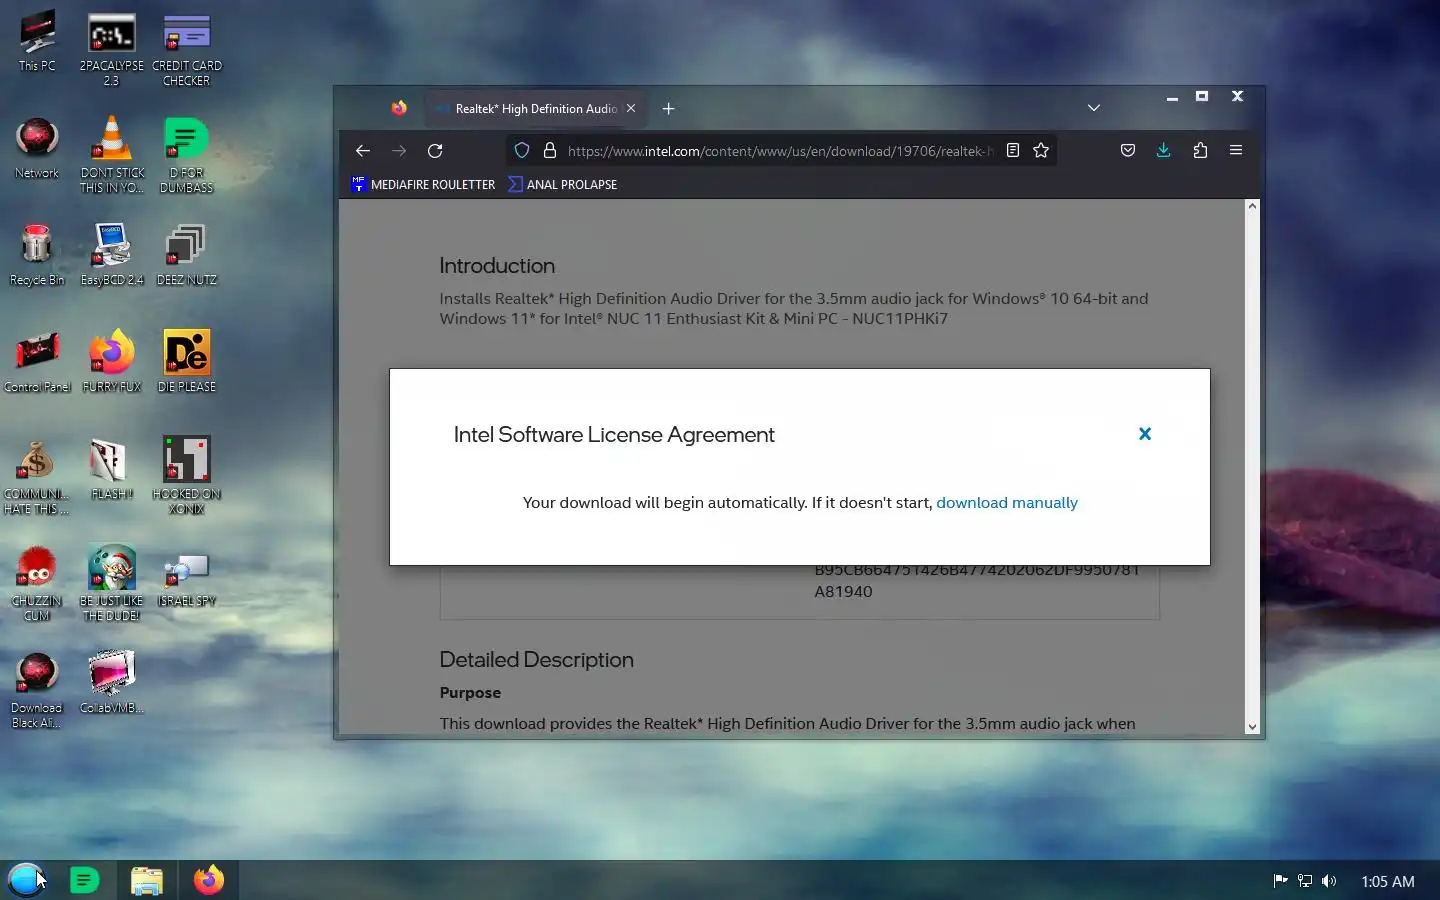
Task: Open Download Black Al... desktop shortcut
Action: click(37, 691)
